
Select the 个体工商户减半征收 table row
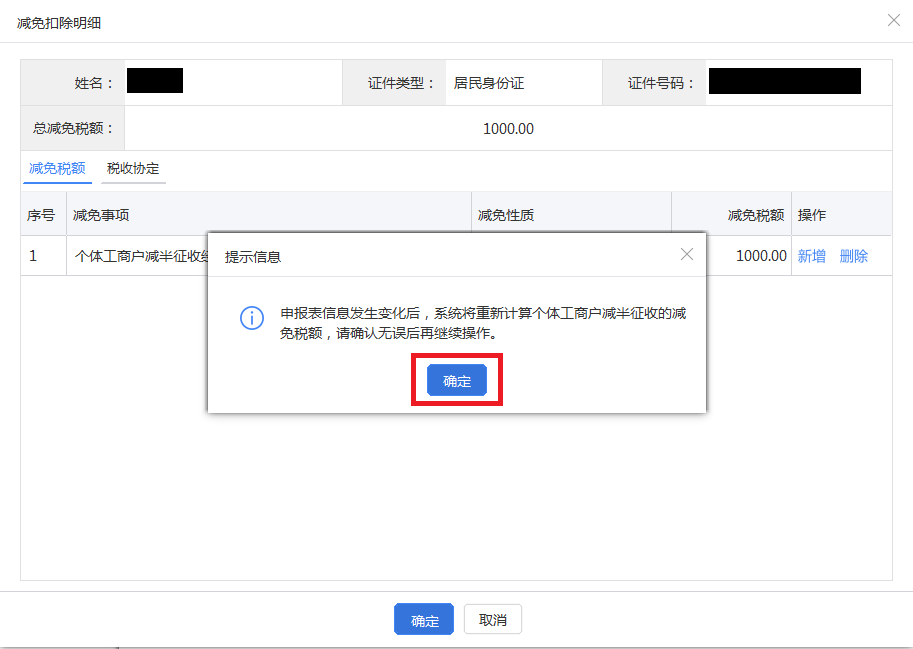(130, 256)
